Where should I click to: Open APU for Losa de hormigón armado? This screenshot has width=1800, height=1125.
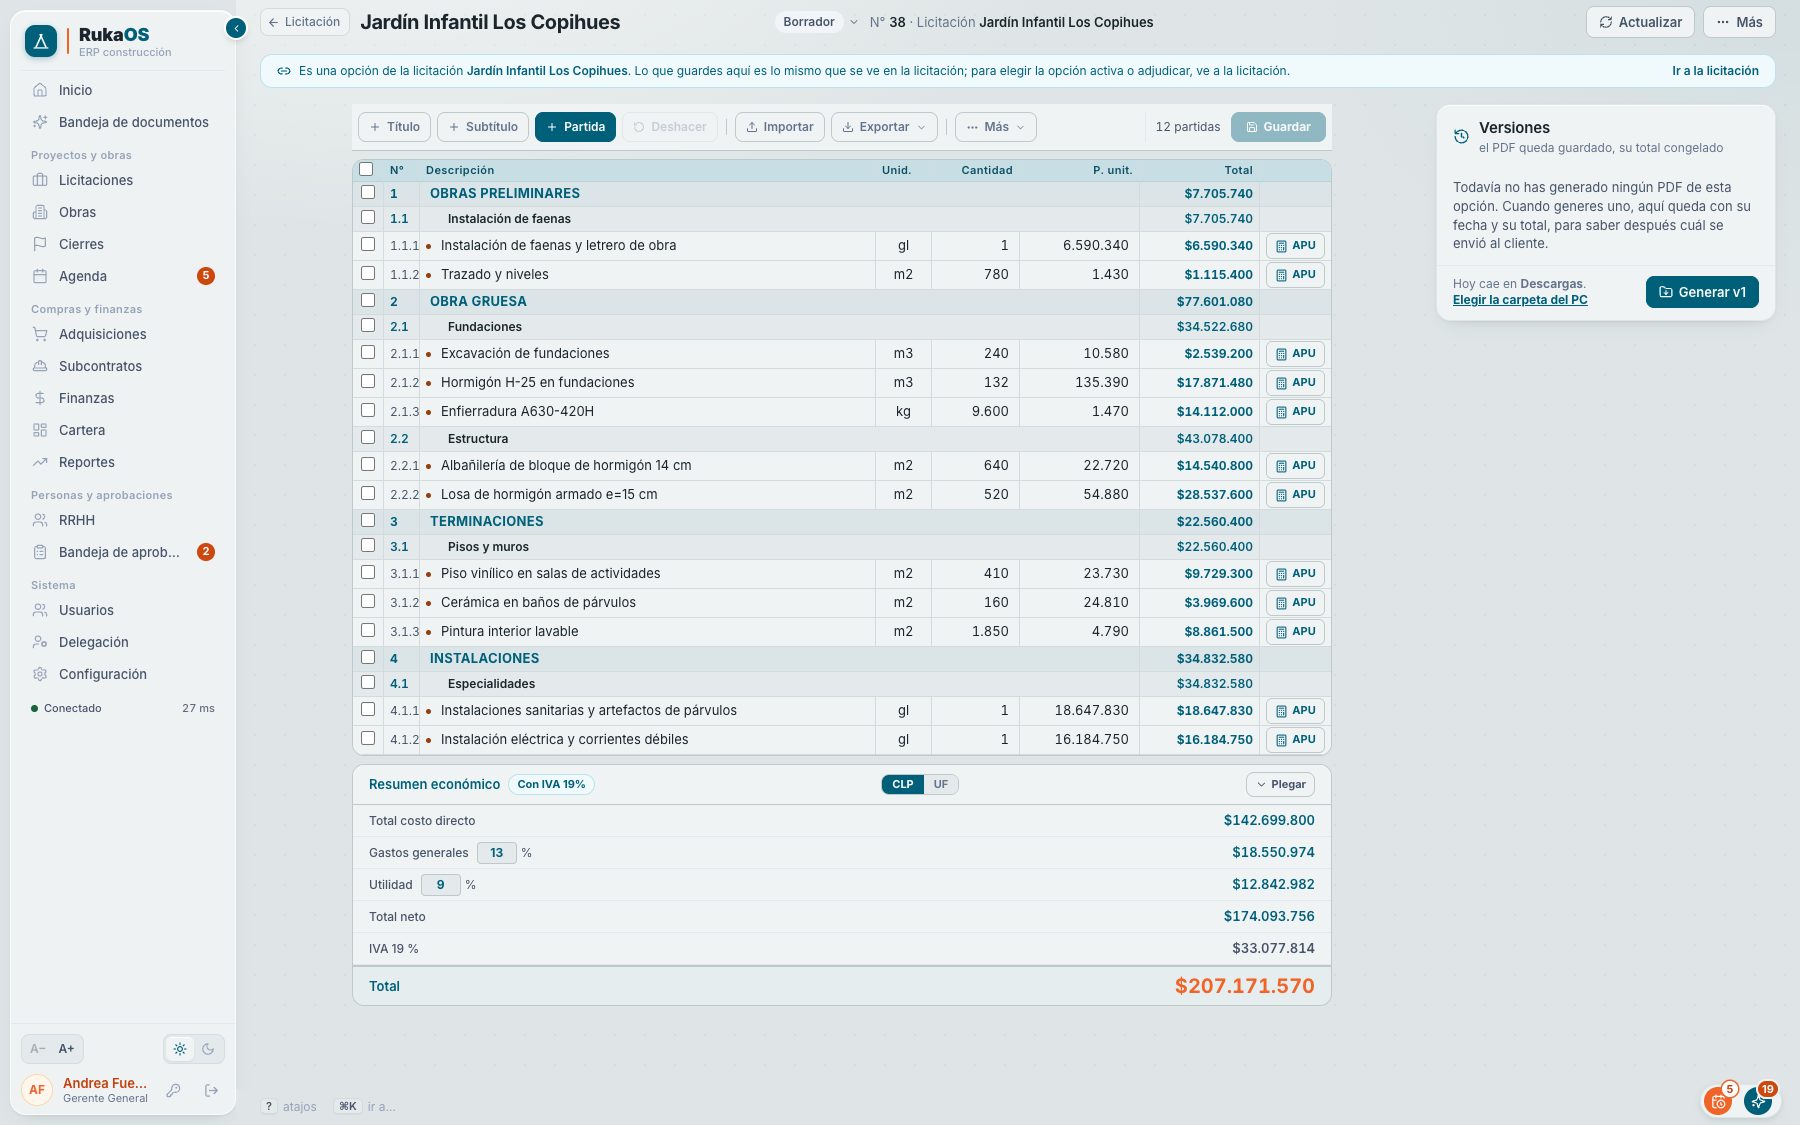pyautogui.click(x=1296, y=495)
